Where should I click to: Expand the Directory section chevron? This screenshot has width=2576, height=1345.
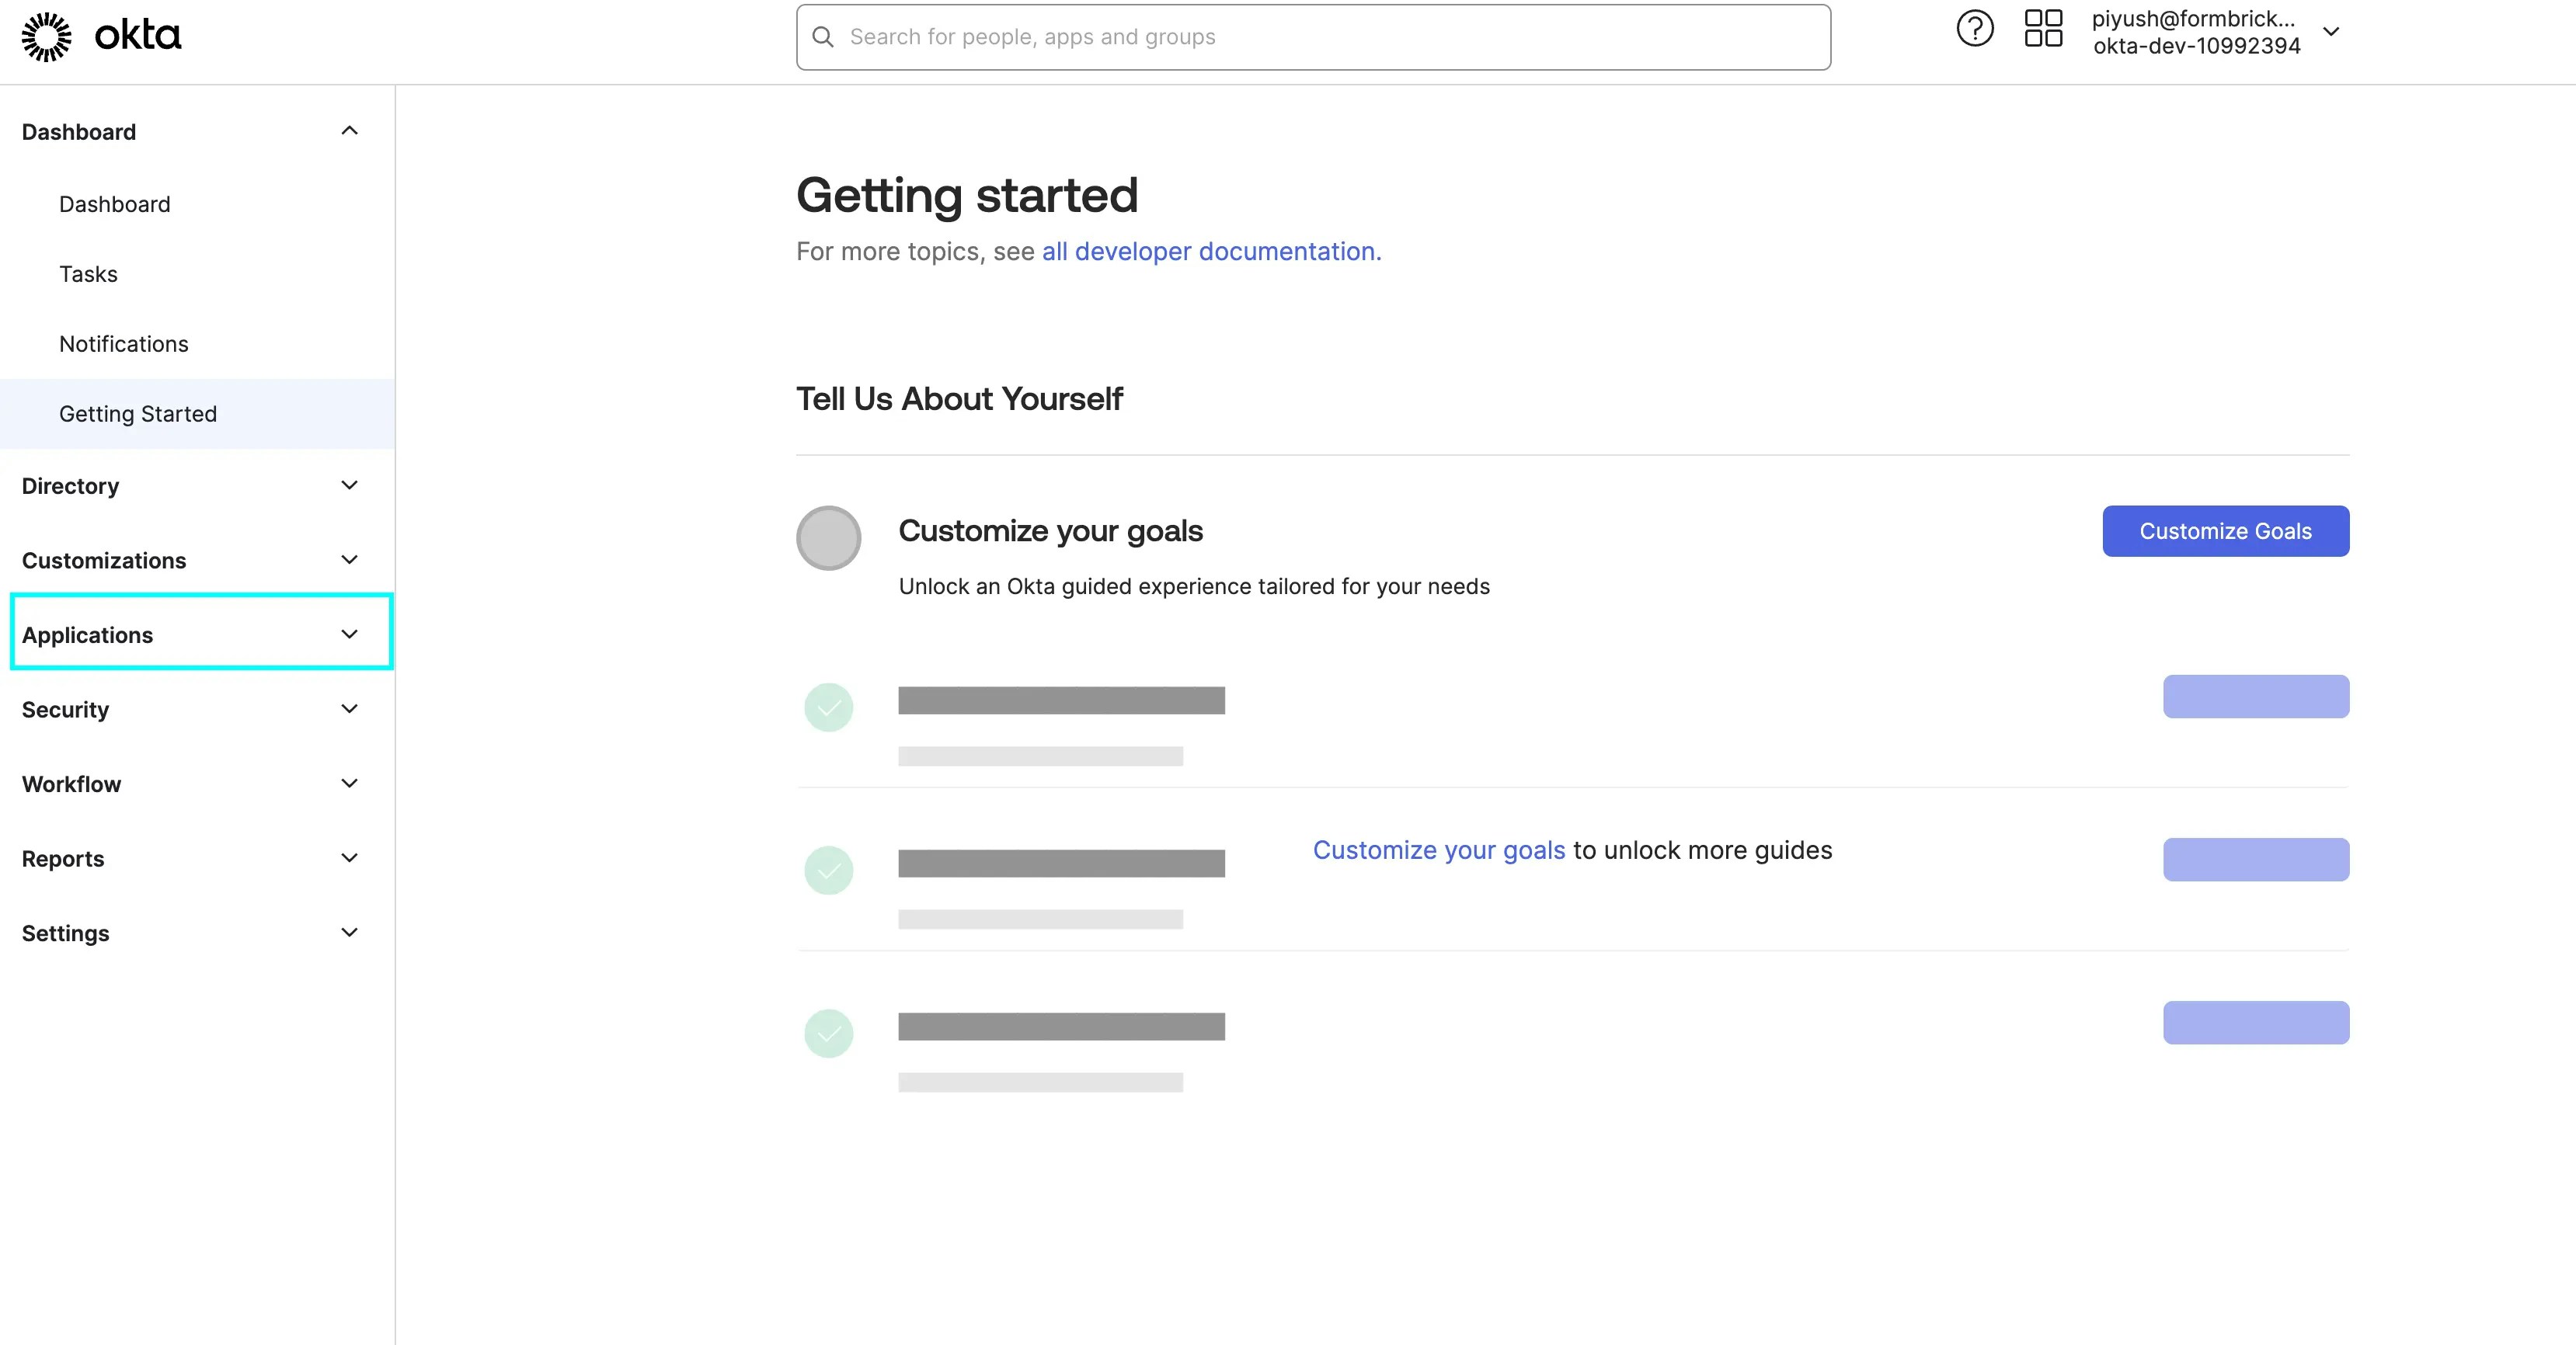pos(349,485)
